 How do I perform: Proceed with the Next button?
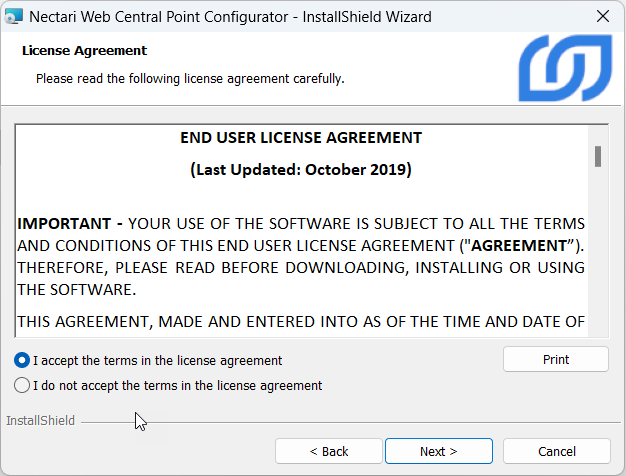click(438, 451)
